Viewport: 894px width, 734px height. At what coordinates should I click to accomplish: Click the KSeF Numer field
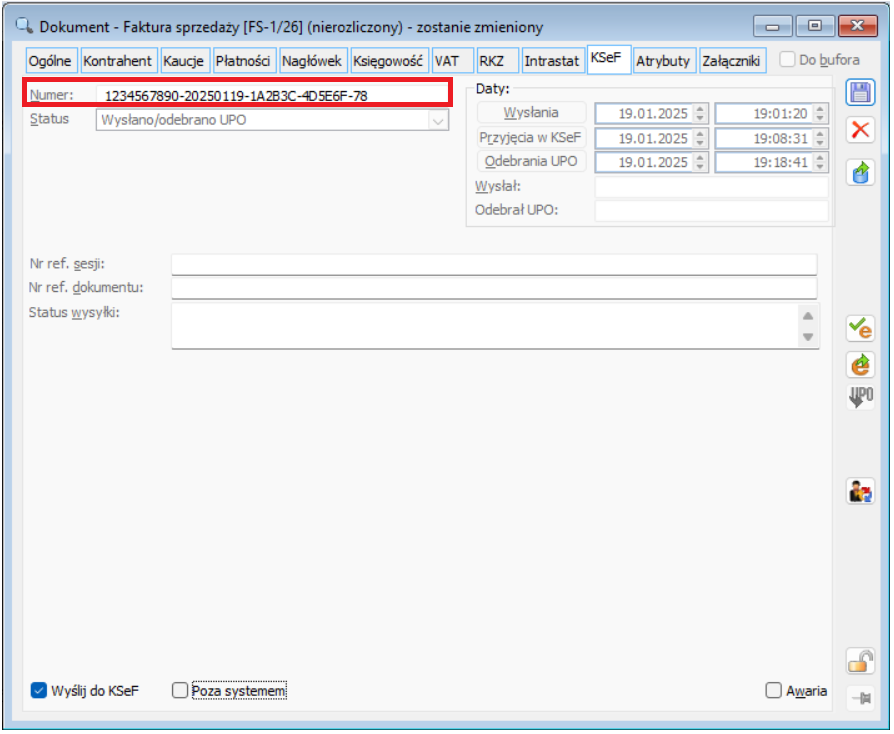click(273, 96)
